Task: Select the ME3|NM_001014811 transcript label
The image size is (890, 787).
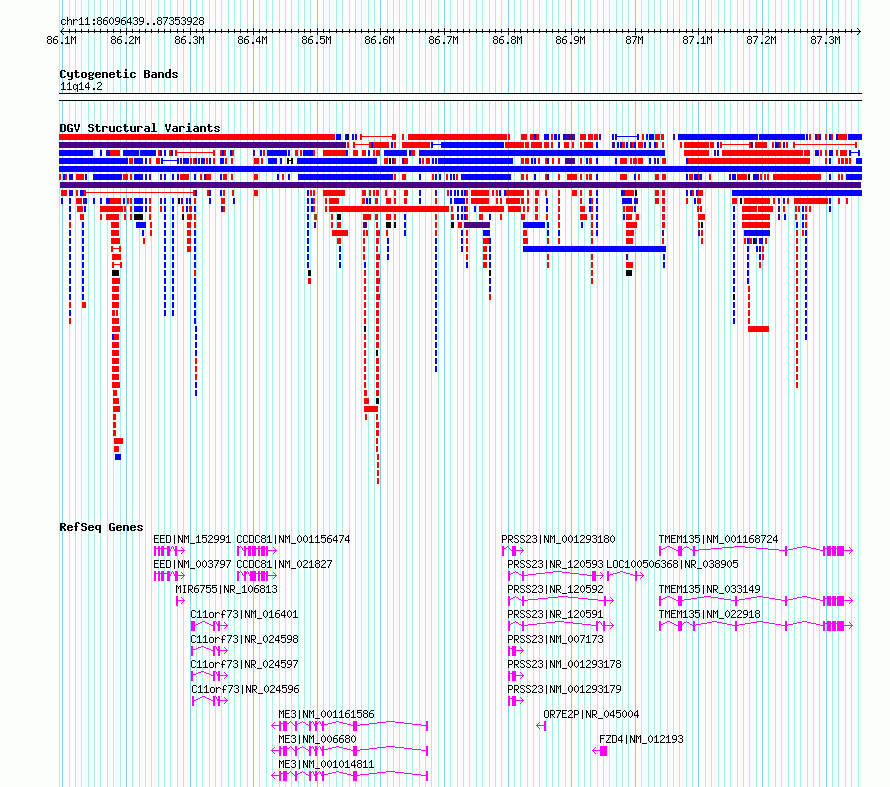Action: (326, 764)
